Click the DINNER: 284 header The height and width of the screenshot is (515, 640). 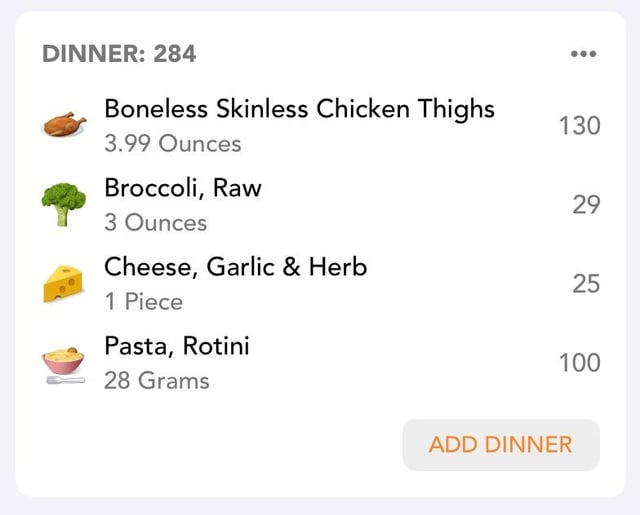pos(119,54)
